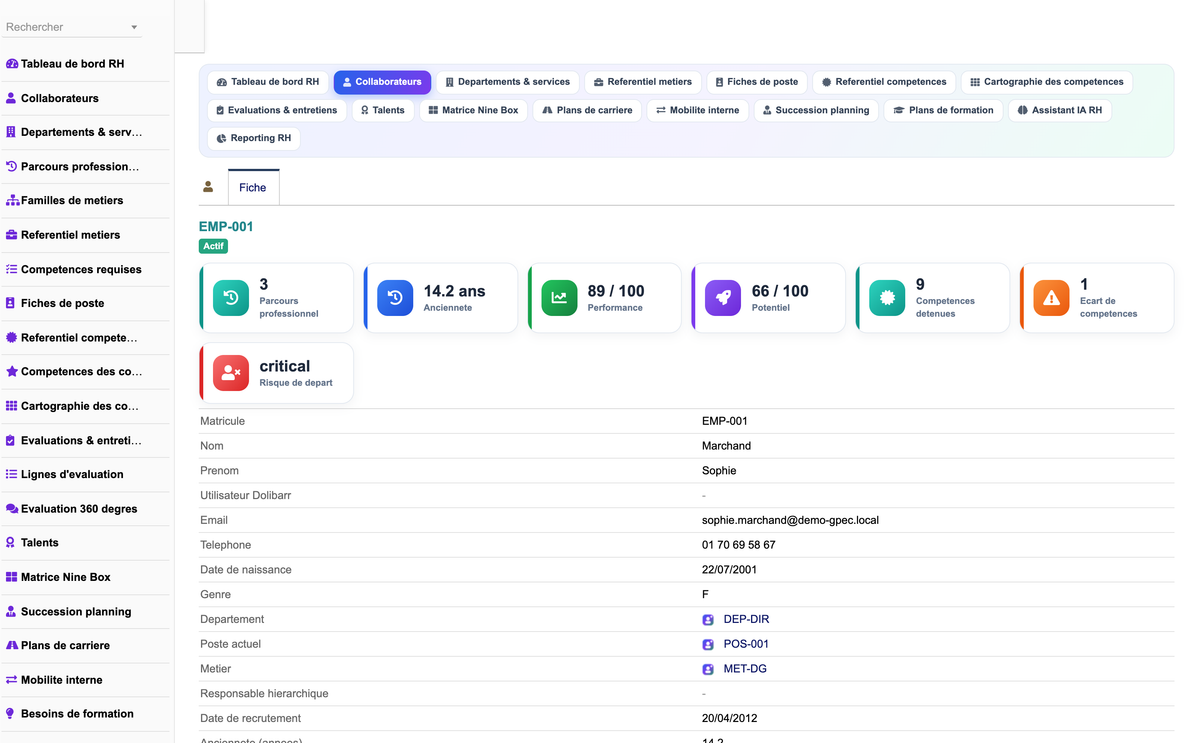1200x743 pixels.
Task: Open Plans de formation top tab
Action: pyautogui.click(x=944, y=110)
